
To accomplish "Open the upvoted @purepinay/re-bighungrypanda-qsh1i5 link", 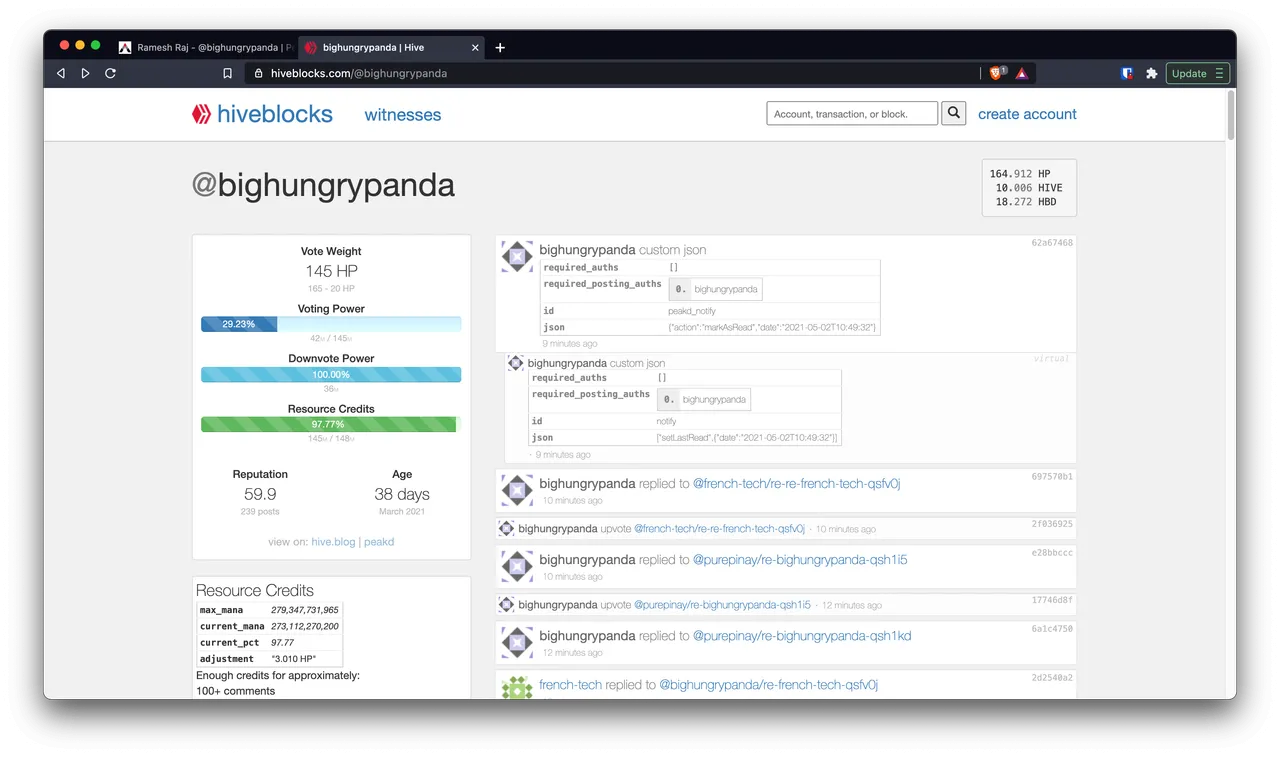I will click(723, 605).
